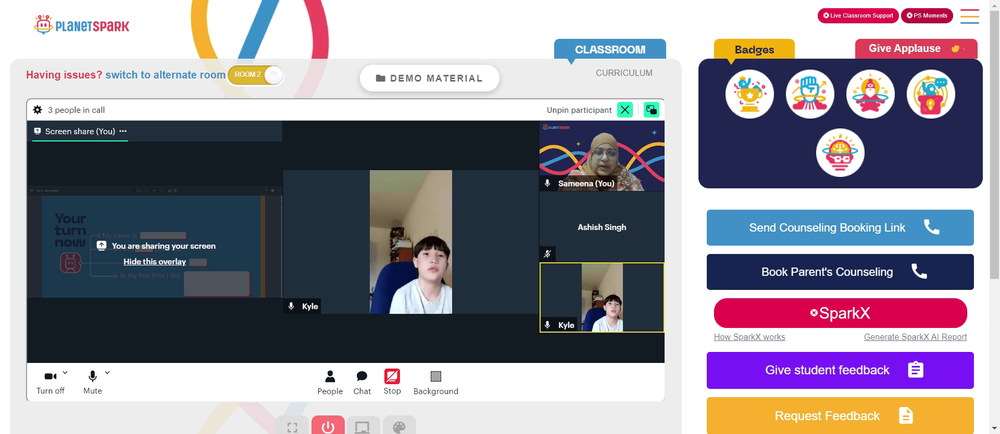Select Kyle's highlighted small video thumbnail
This screenshot has width=1000, height=434.
point(601,298)
